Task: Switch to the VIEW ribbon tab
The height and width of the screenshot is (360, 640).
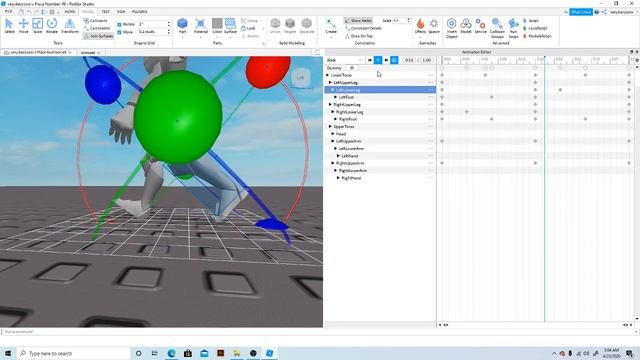Action: tap(121, 11)
